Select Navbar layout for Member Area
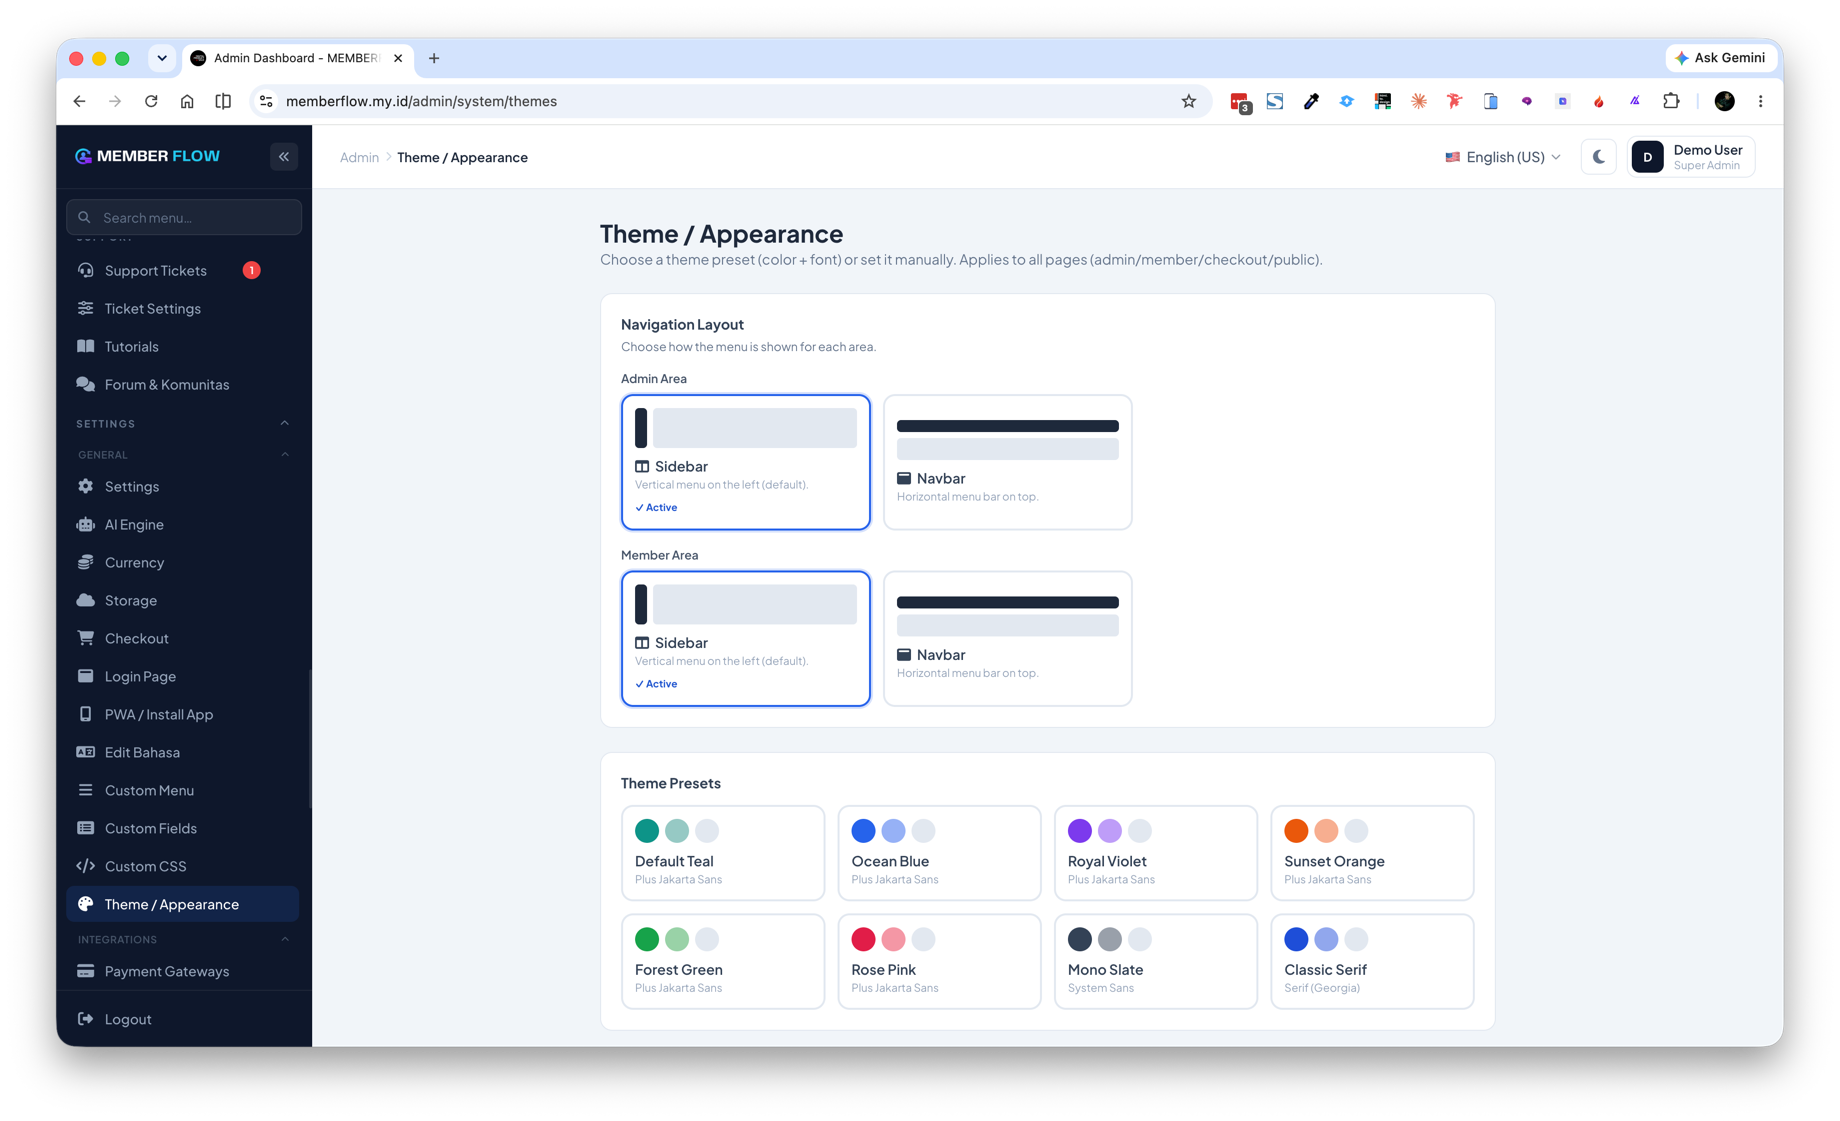The width and height of the screenshot is (1840, 1121). pyautogui.click(x=1008, y=638)
